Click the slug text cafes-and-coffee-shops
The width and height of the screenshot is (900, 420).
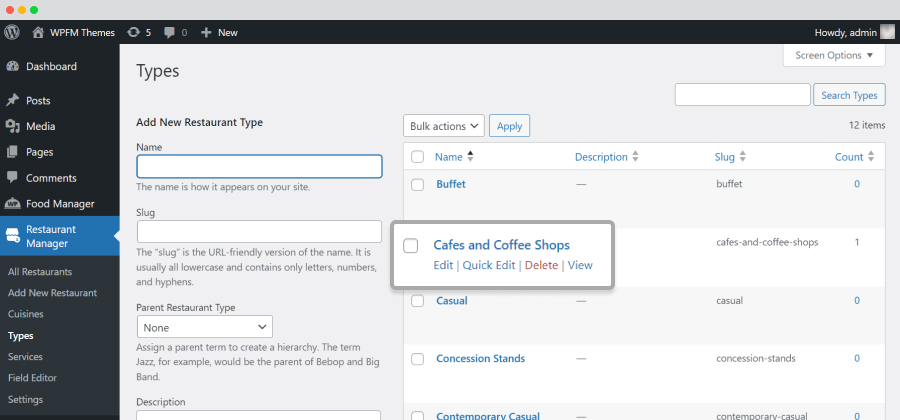[767, 242]
